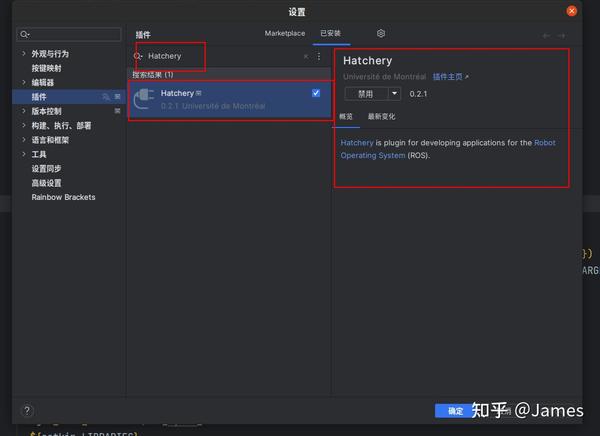Select the 最新变化 tab
The height and width of the screenshot is (436, 600).
(381, 116)
